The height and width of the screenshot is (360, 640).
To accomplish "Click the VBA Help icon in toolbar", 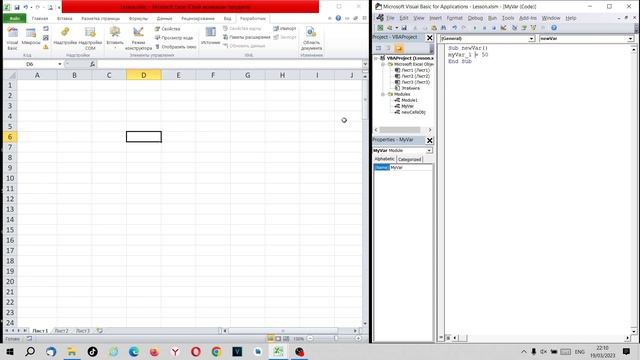I will click(554, 28).
